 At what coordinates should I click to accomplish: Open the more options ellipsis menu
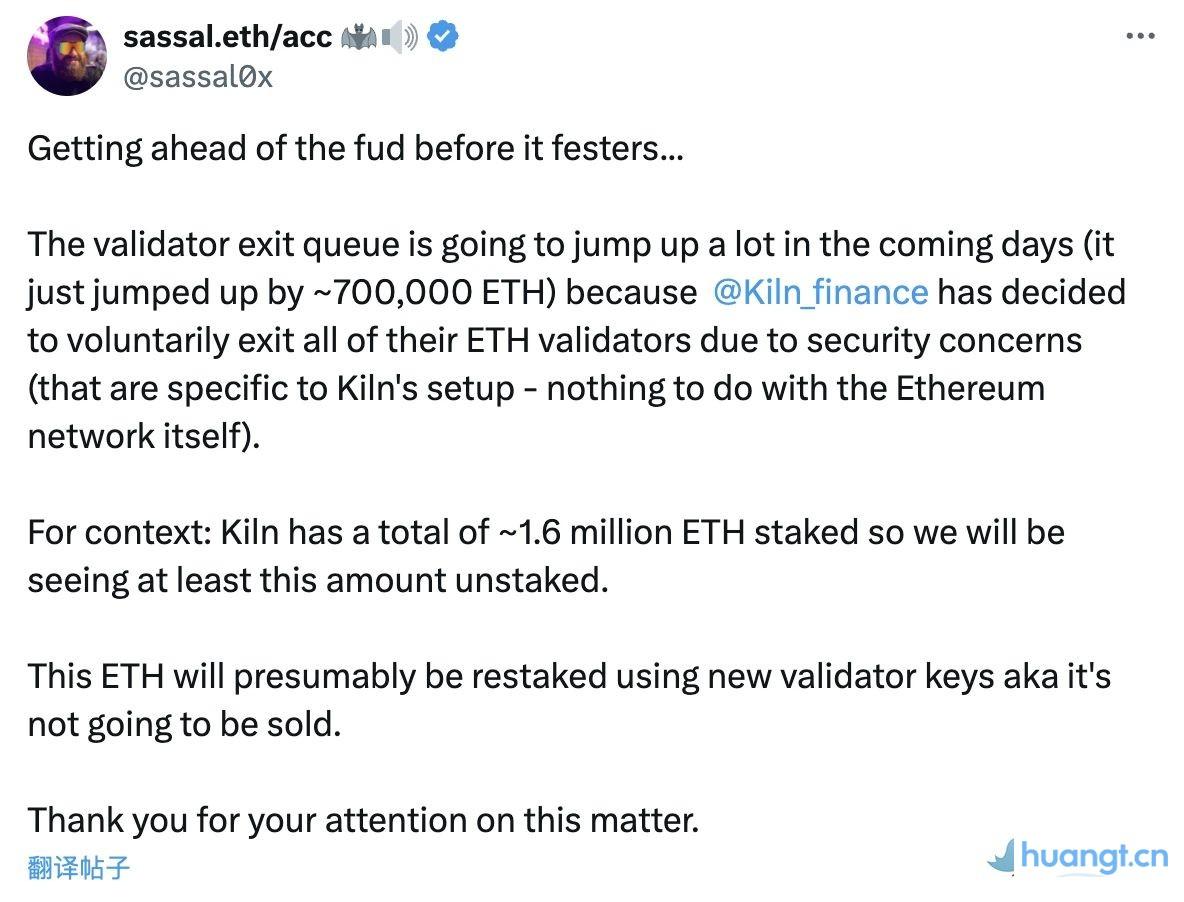(1140, 37)
